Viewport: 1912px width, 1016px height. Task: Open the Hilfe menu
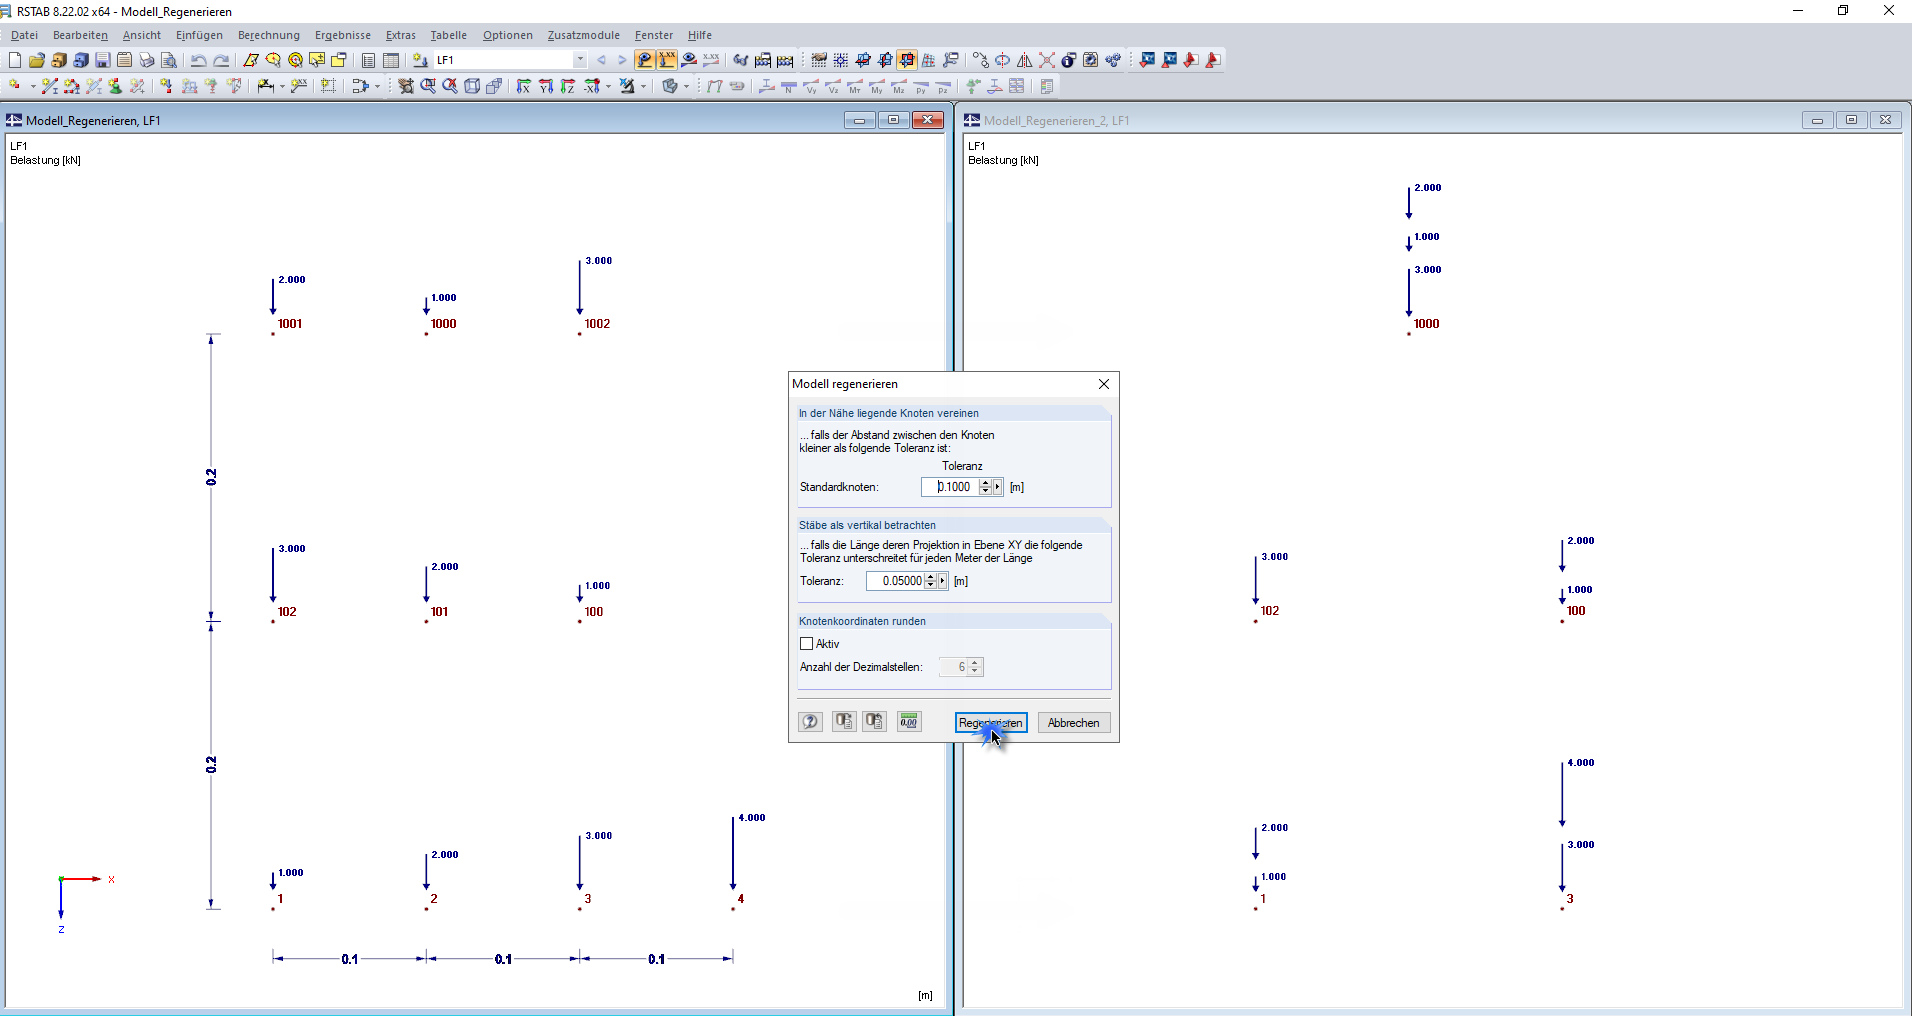(699, 35)
